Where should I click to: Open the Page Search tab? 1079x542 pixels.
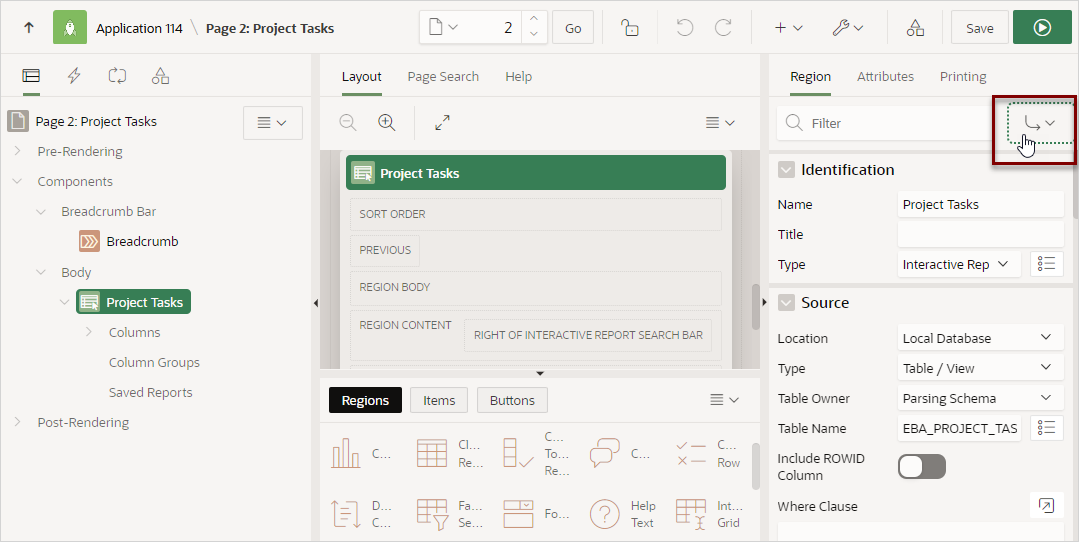(x=443, y=76)
